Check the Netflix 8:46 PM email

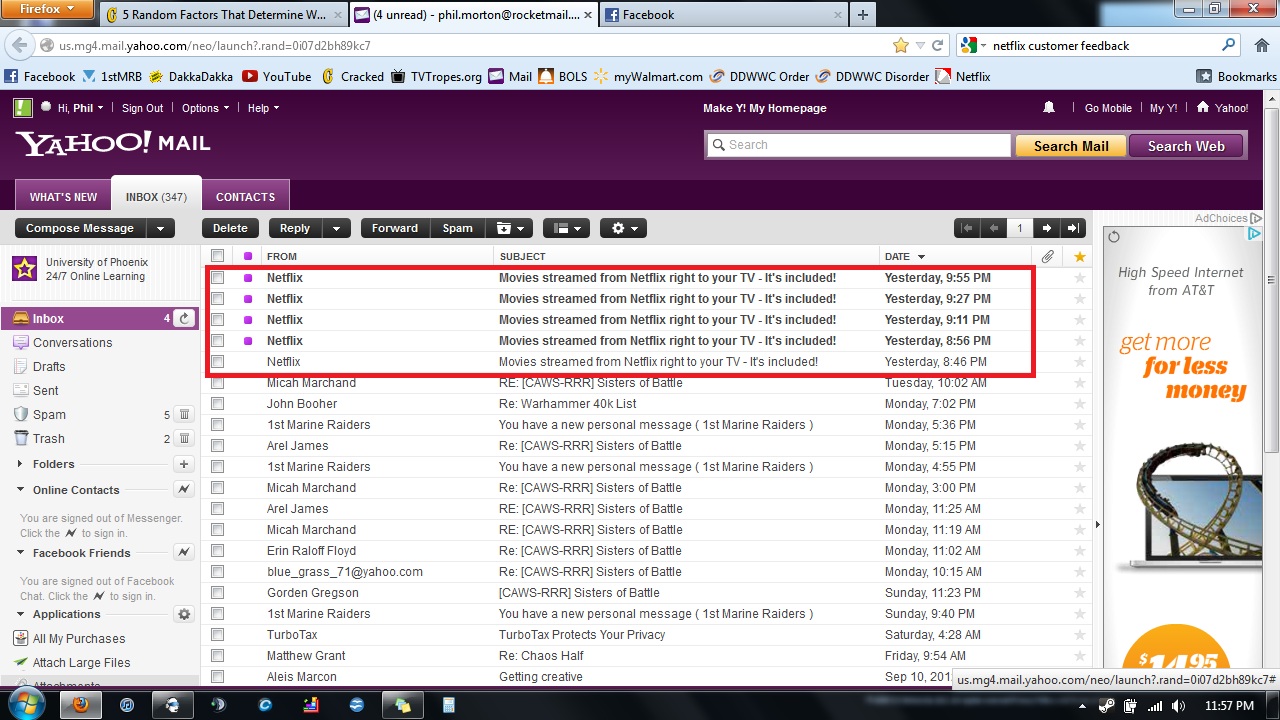[218, 362]
